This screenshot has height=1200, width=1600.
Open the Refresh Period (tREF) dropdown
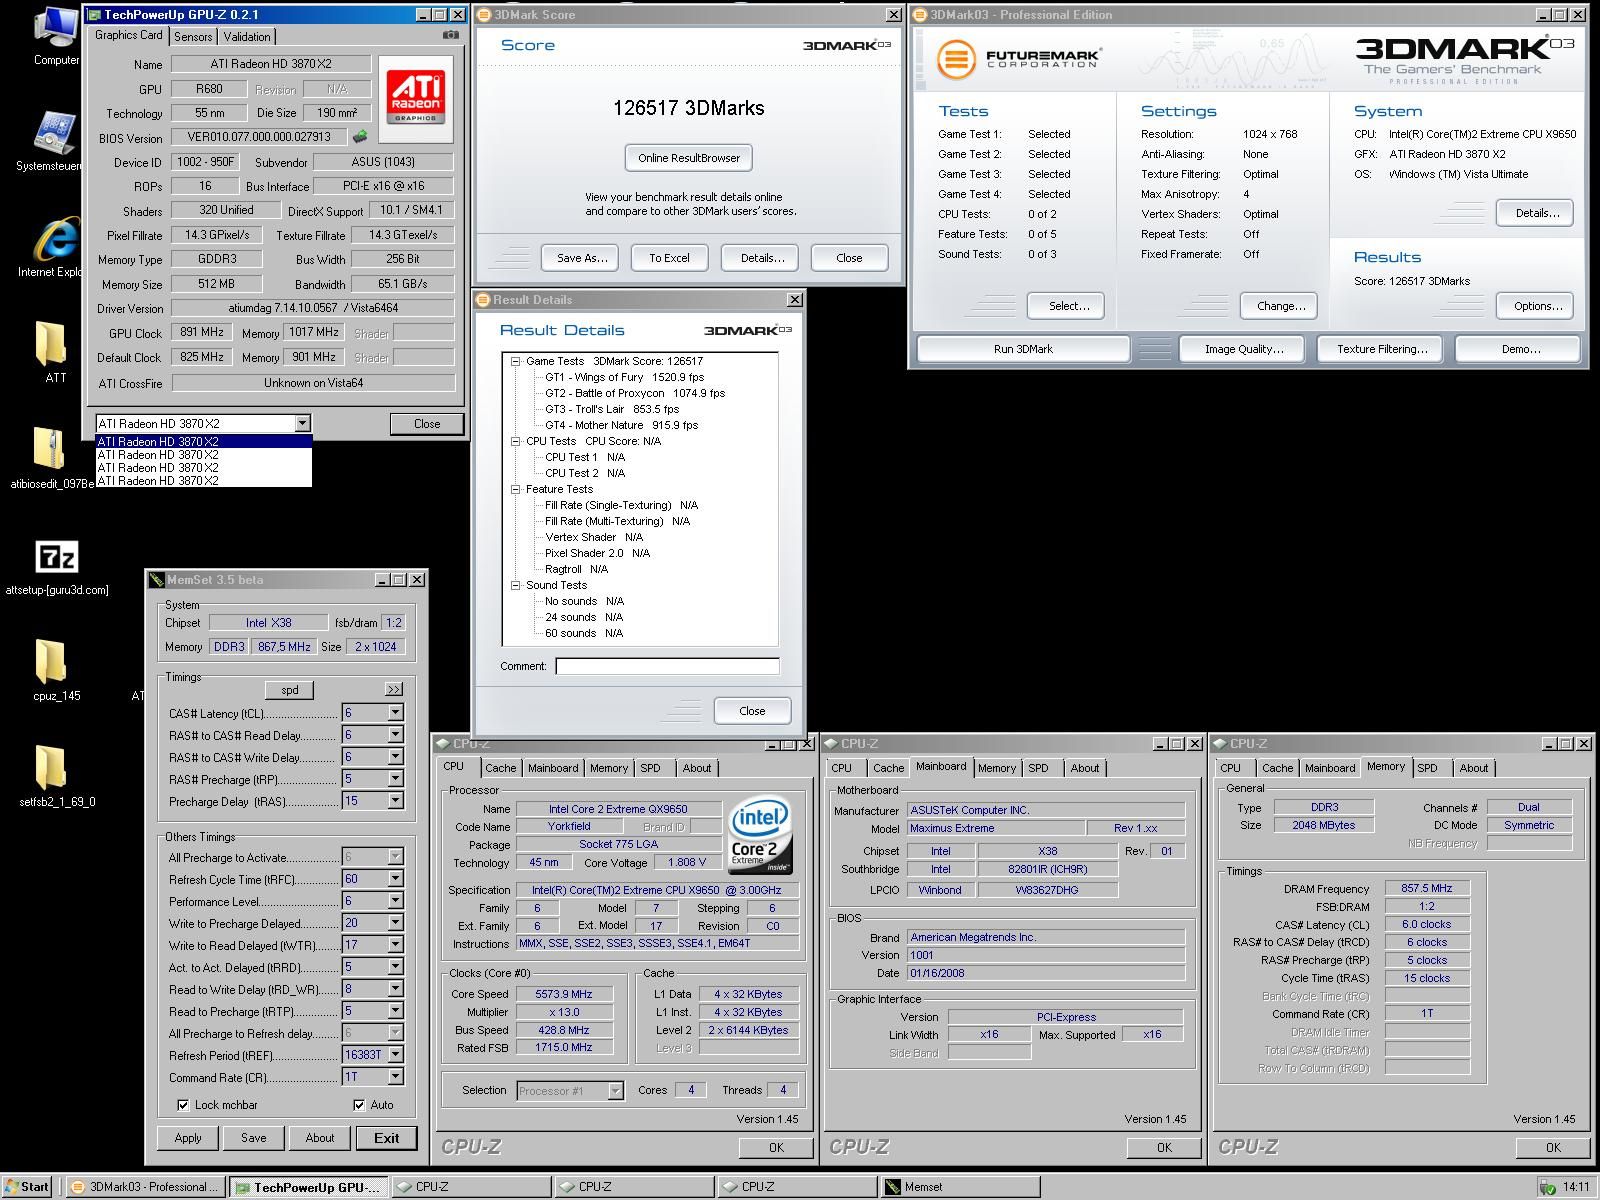click(395, 1055)
